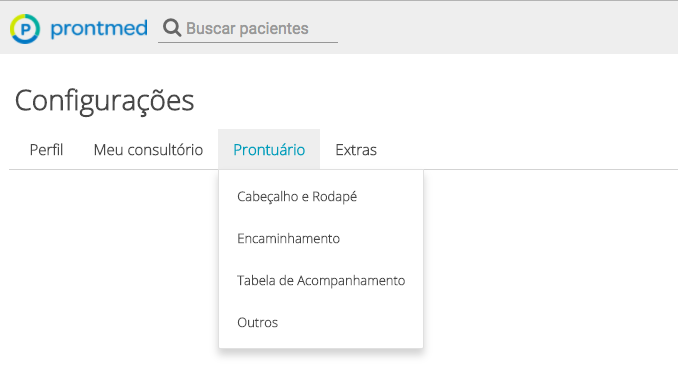
Task: Click the prontmed wordmark text
Action: 99,29
